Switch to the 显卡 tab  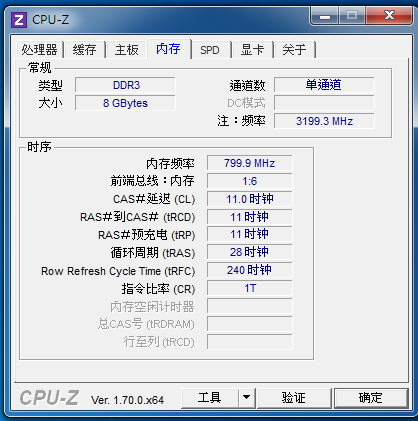(x=252, y=50)
